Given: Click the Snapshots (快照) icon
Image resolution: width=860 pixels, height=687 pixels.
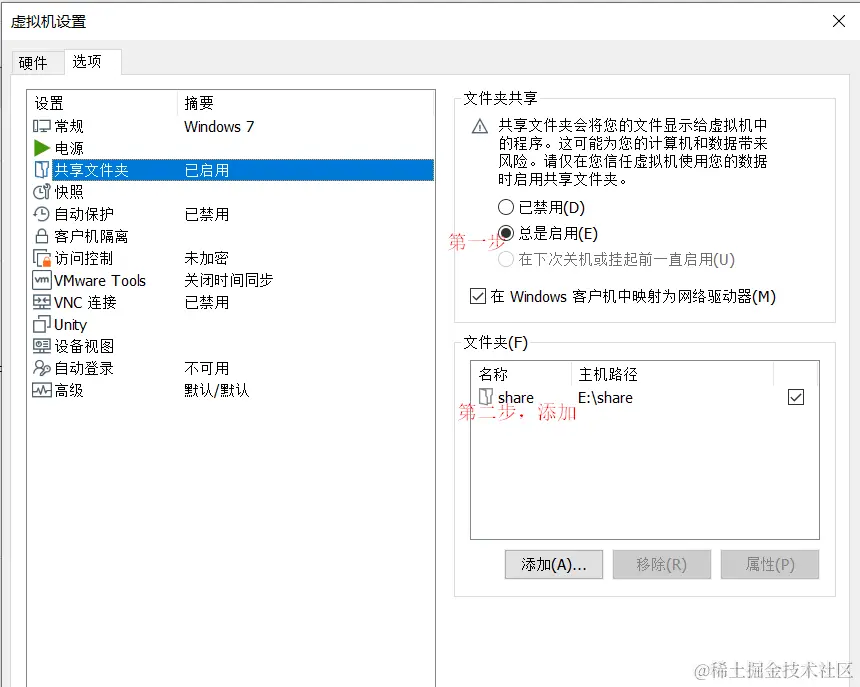Looking at the screenshot, I should click(42, 192).
